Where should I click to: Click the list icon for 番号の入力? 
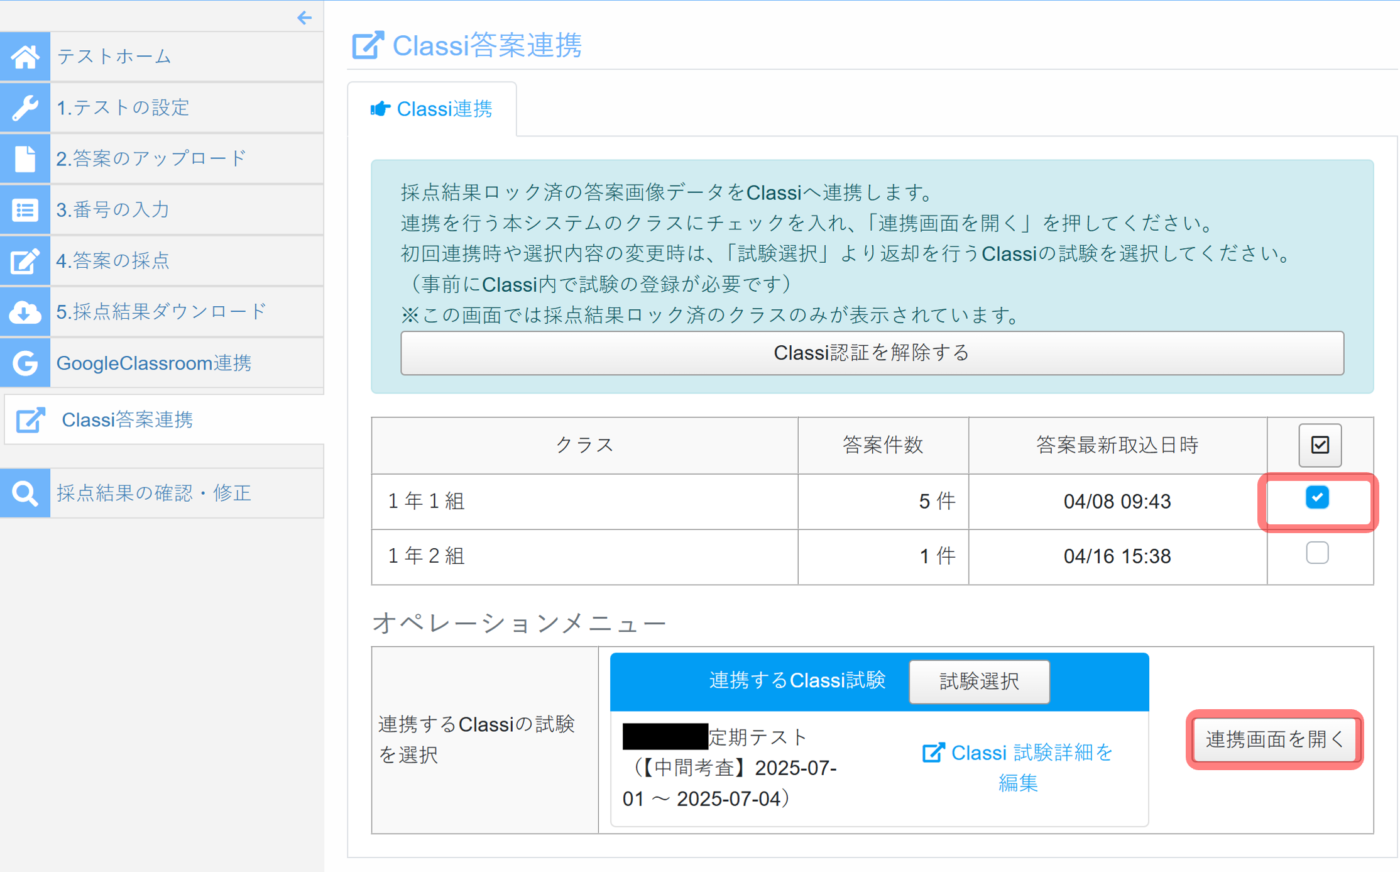25,210
